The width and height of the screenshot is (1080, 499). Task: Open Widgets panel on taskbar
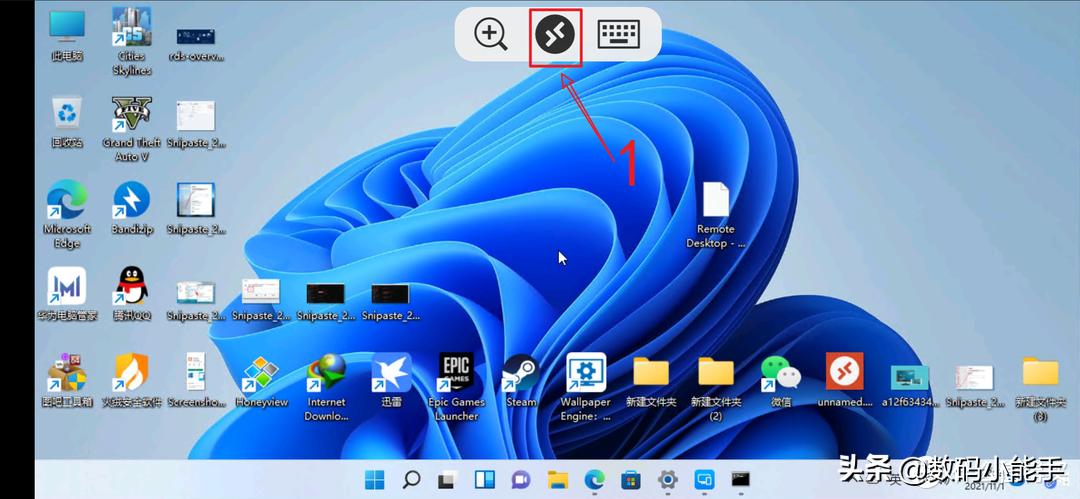[484, 480]
